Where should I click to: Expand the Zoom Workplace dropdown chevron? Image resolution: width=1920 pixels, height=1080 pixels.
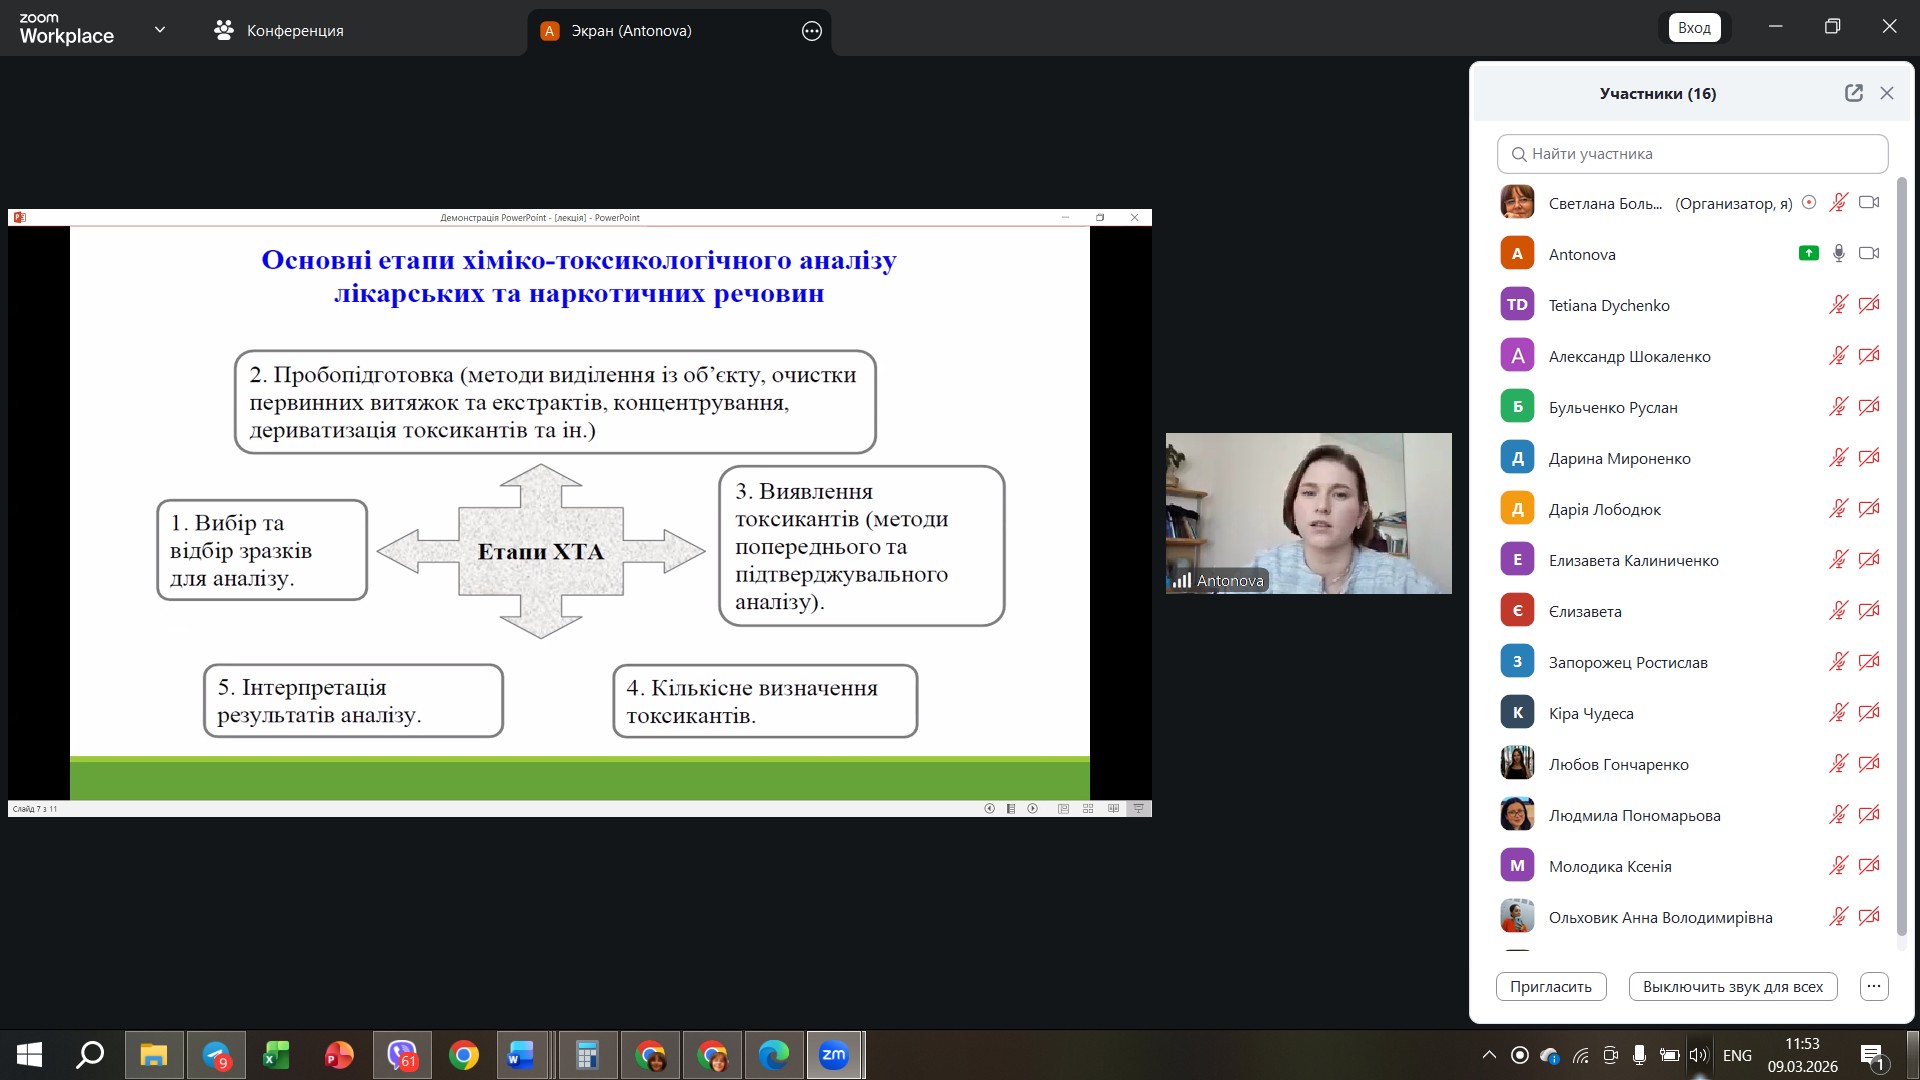pos(160,30)
